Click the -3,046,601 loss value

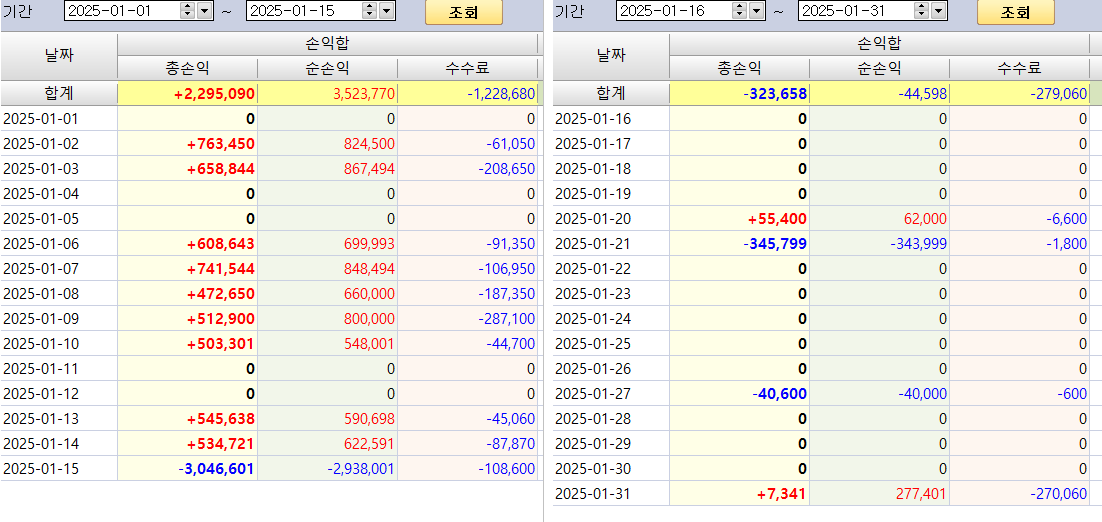(216, 469)
